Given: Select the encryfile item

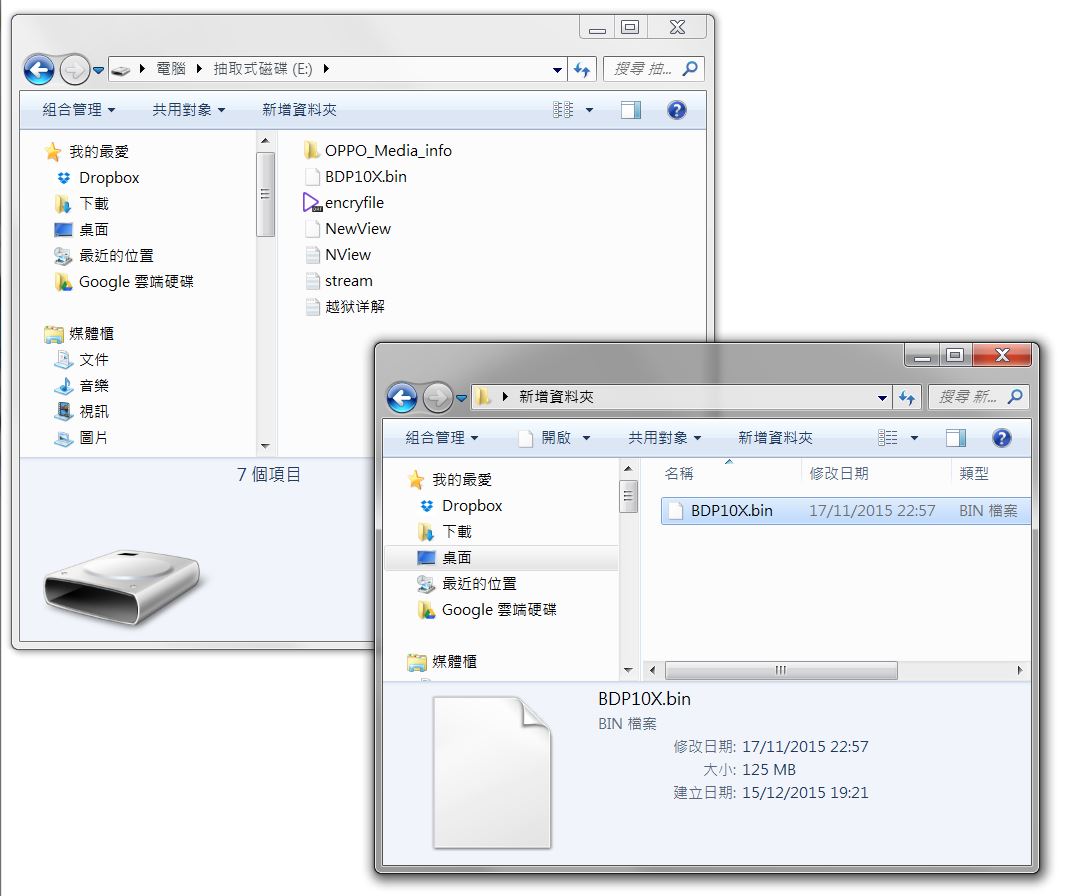Looking at the screenshot, I should tap(353, 203).
